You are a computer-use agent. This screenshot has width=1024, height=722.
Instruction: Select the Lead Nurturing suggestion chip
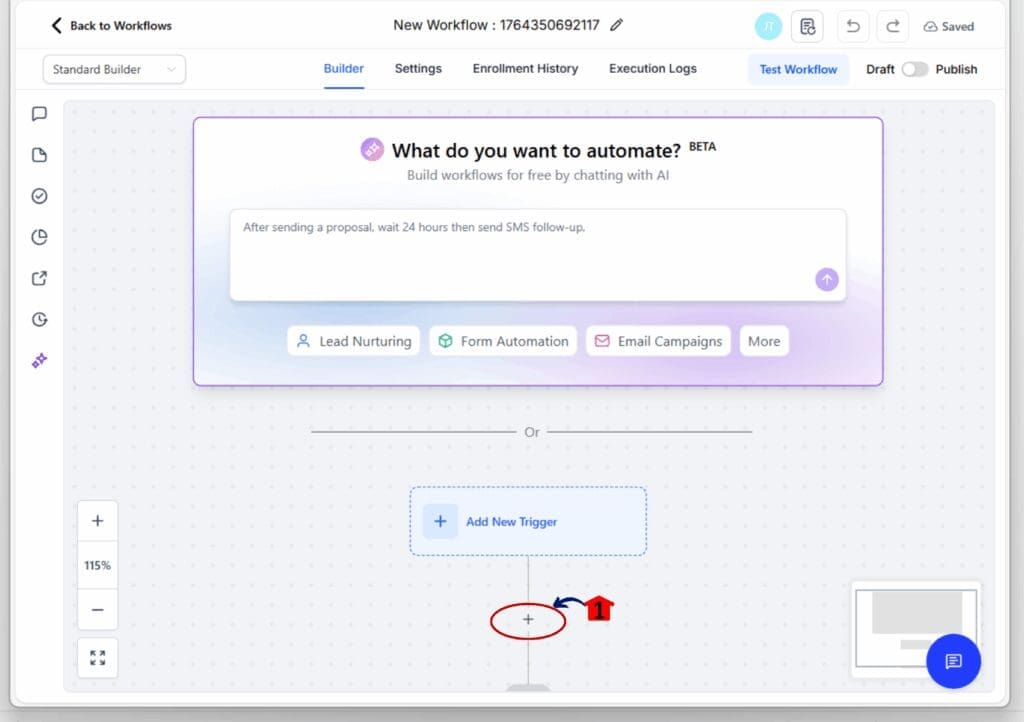(353, 341)
